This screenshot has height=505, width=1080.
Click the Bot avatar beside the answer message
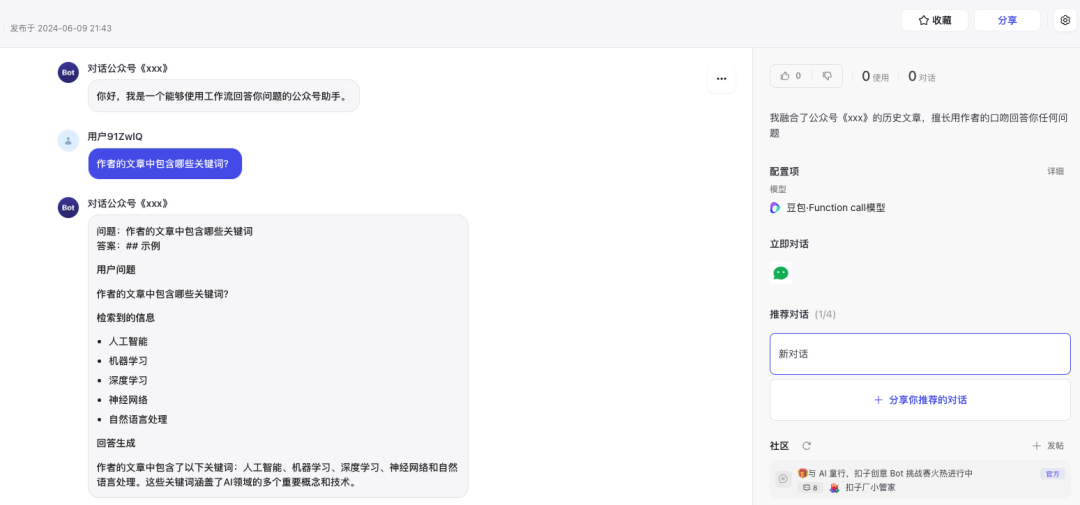point(68,207)
